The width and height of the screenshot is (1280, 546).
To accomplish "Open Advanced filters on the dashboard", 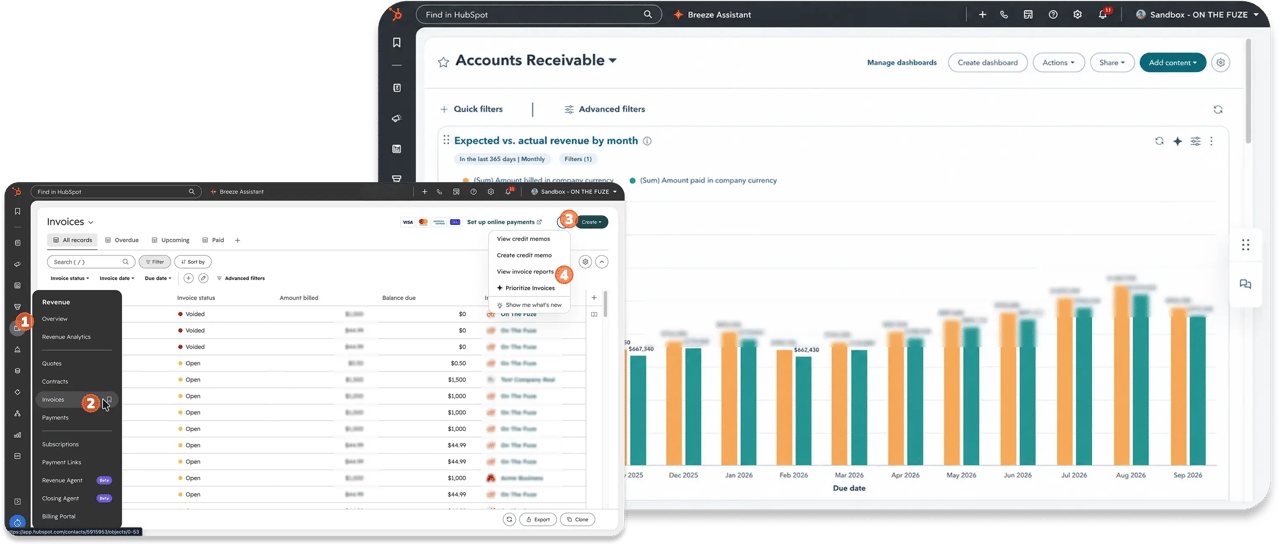I will [x=604, y=109].
